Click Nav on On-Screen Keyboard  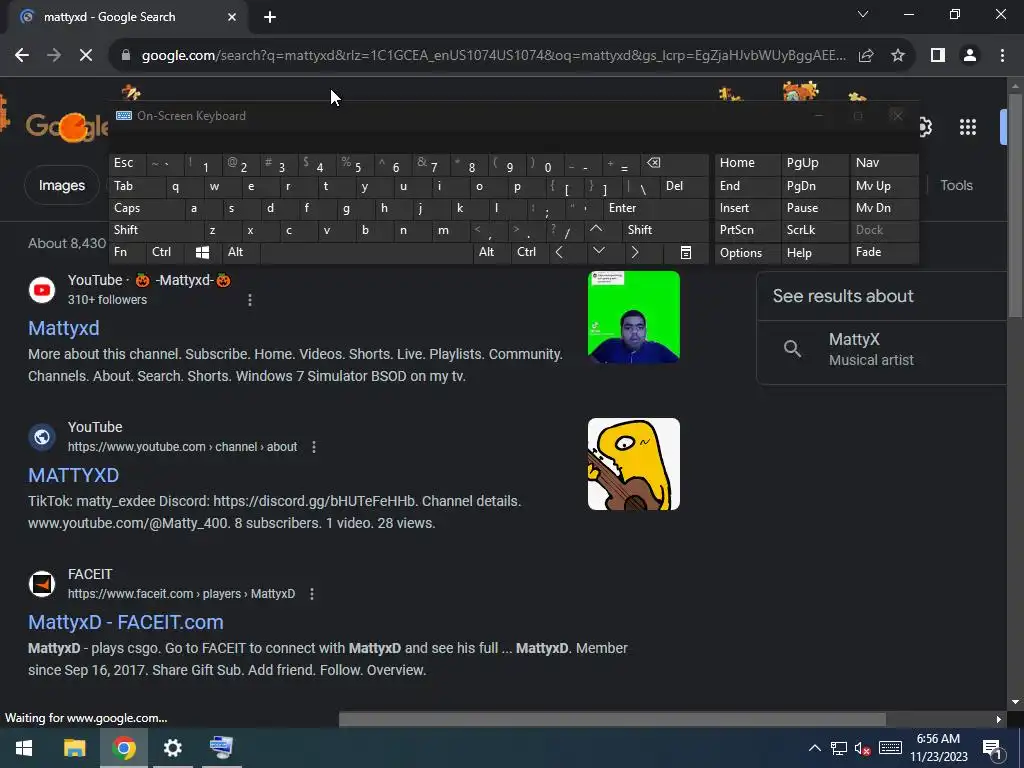pos(884,163)
